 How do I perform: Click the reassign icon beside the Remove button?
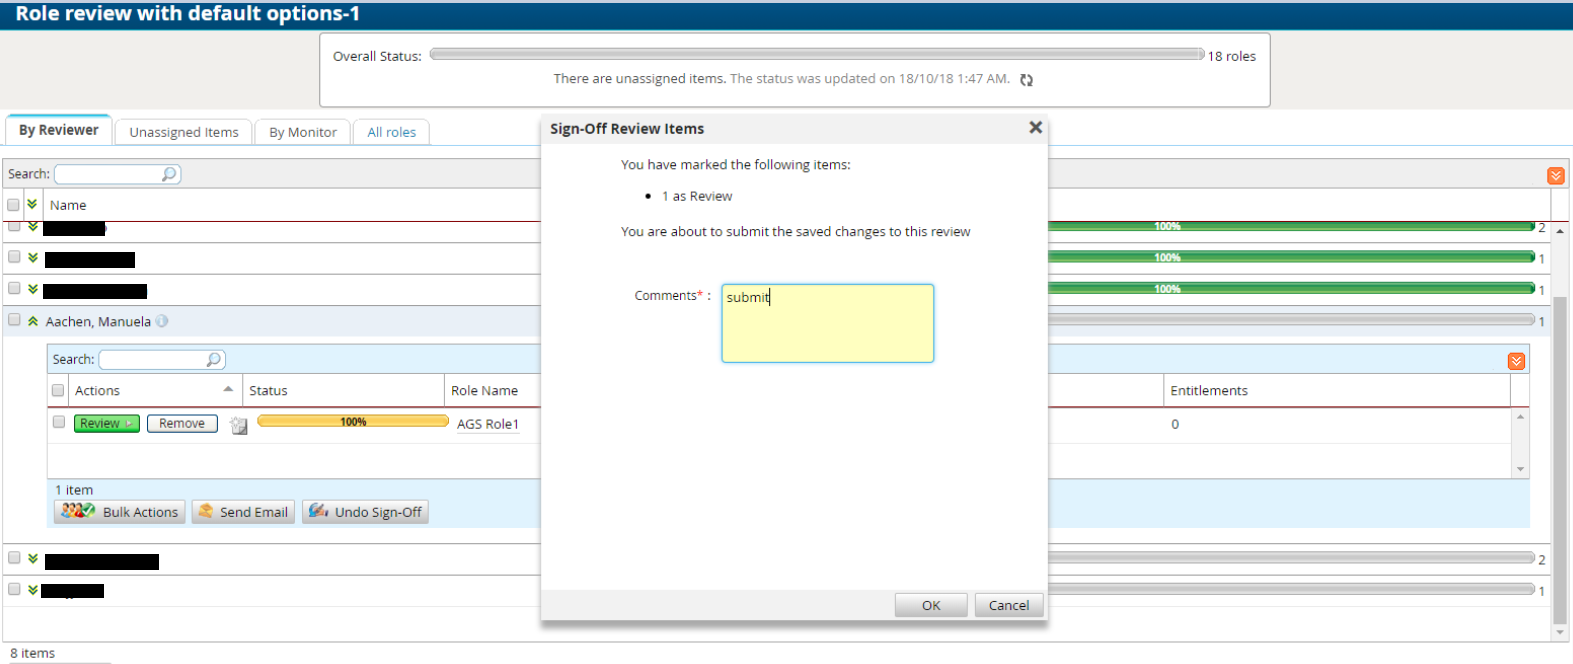pos(238,425)
